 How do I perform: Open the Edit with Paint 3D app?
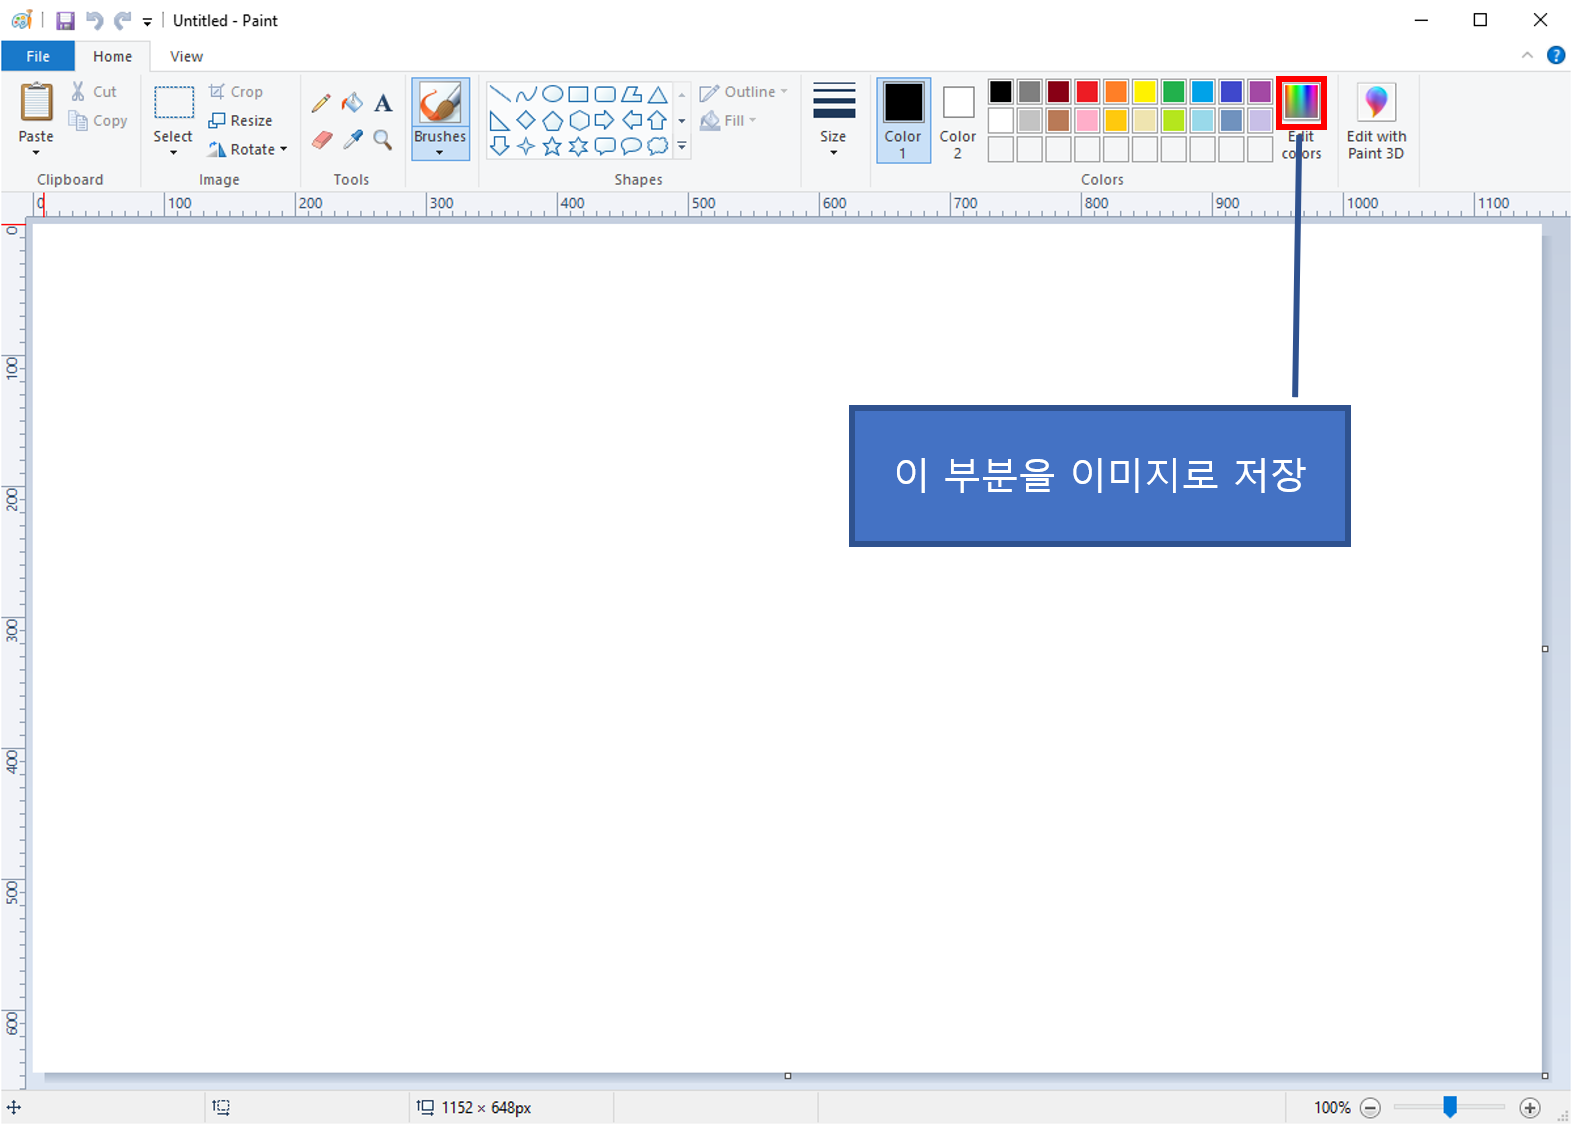click(1376, 121)
